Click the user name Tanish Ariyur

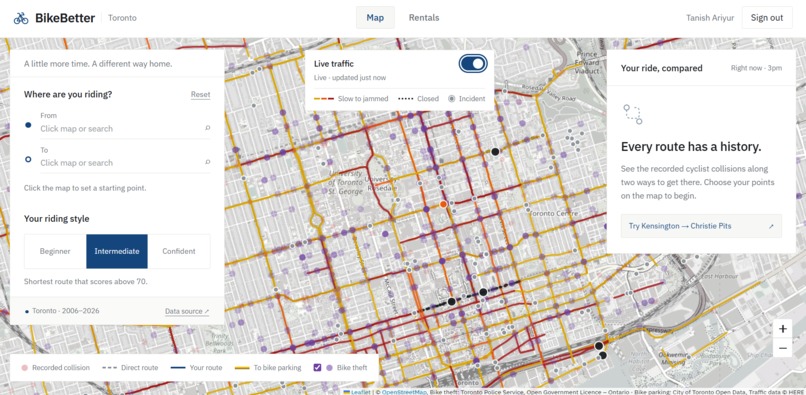point(710,17)
